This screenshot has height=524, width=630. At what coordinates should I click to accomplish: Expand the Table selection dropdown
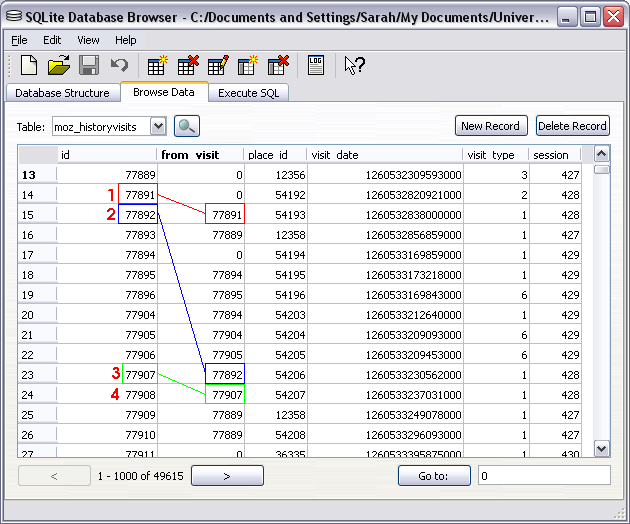(x=157, y=126)
